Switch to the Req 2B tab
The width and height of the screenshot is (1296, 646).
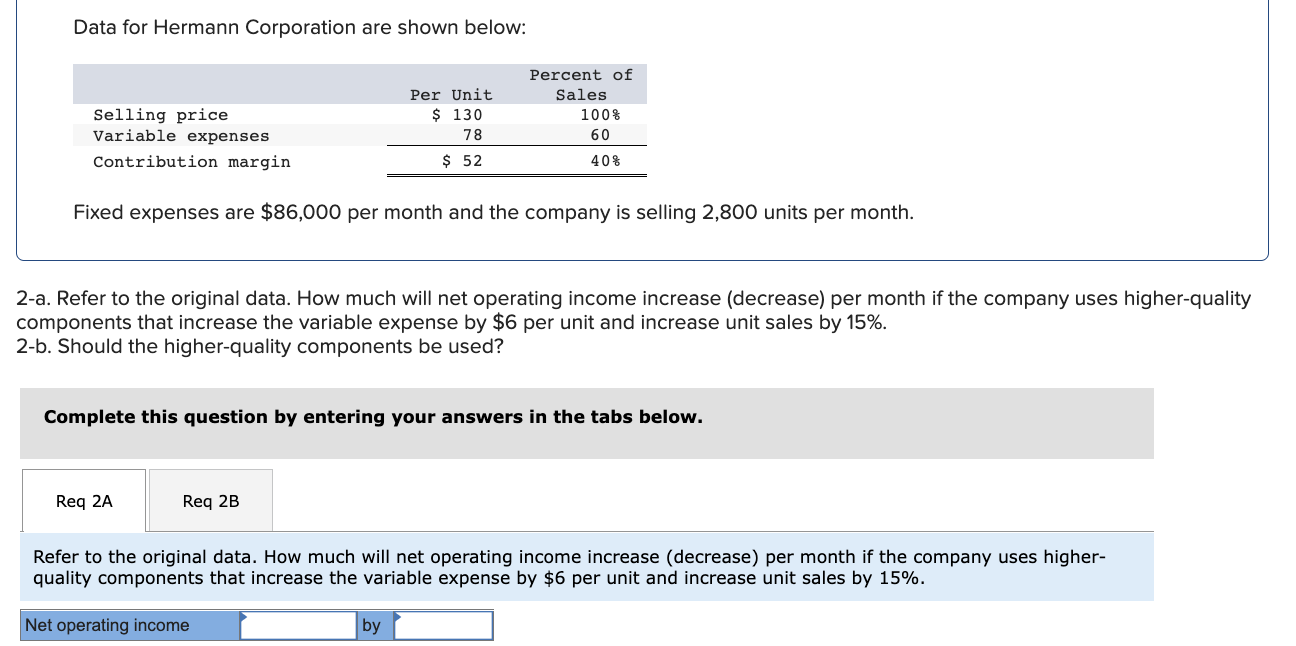[x=209, y=500]
